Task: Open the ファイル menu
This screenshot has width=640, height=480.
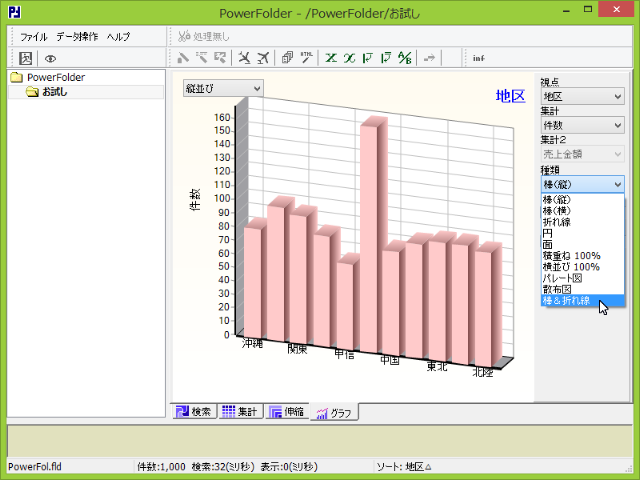Action: point(34,36)
